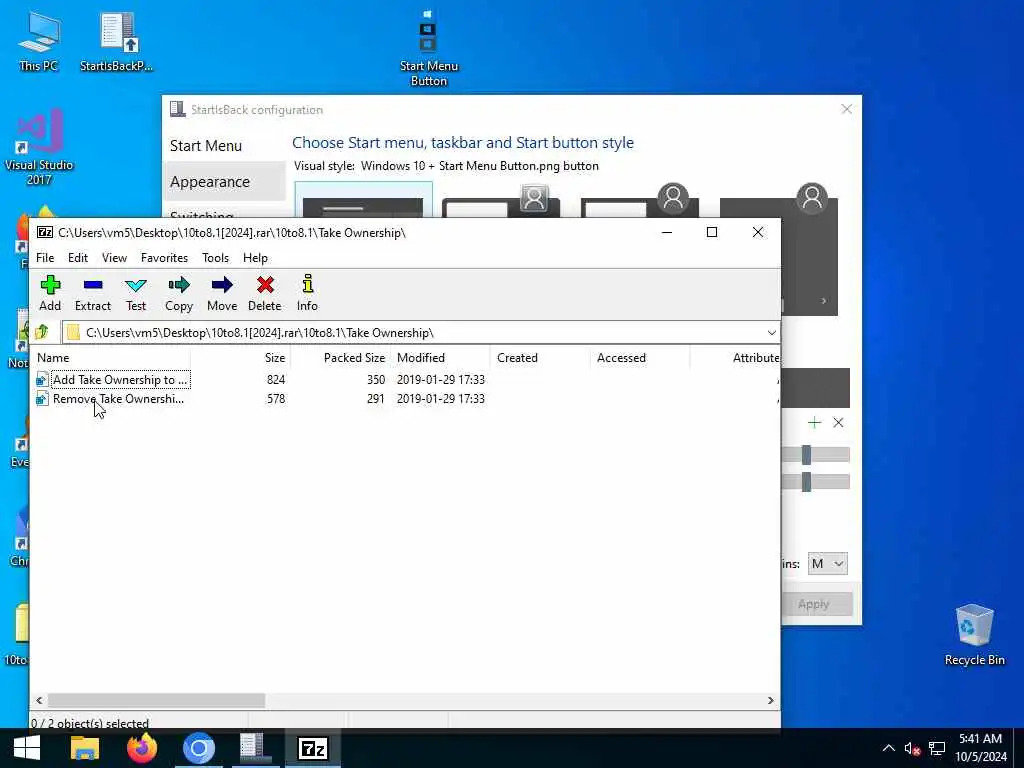
Task: Open the blue circle browser taskbar icon
Action: 199,748
